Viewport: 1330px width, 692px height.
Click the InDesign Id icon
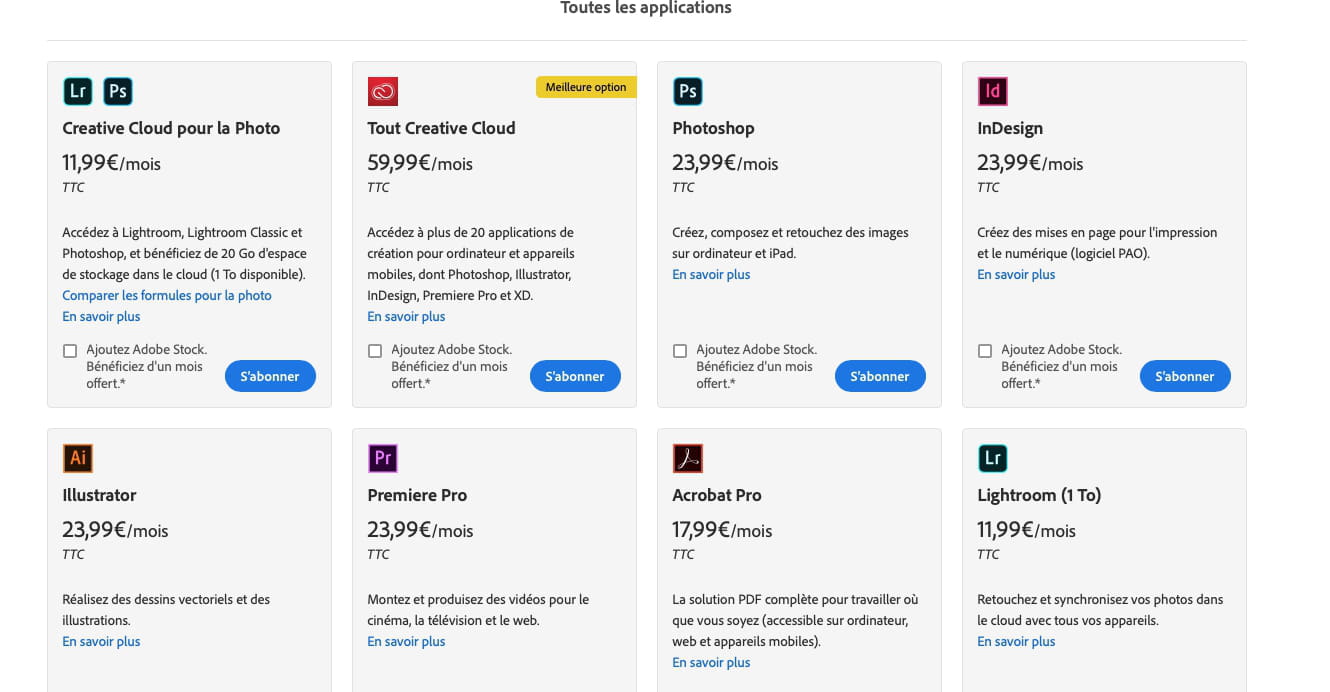(993, 92)
